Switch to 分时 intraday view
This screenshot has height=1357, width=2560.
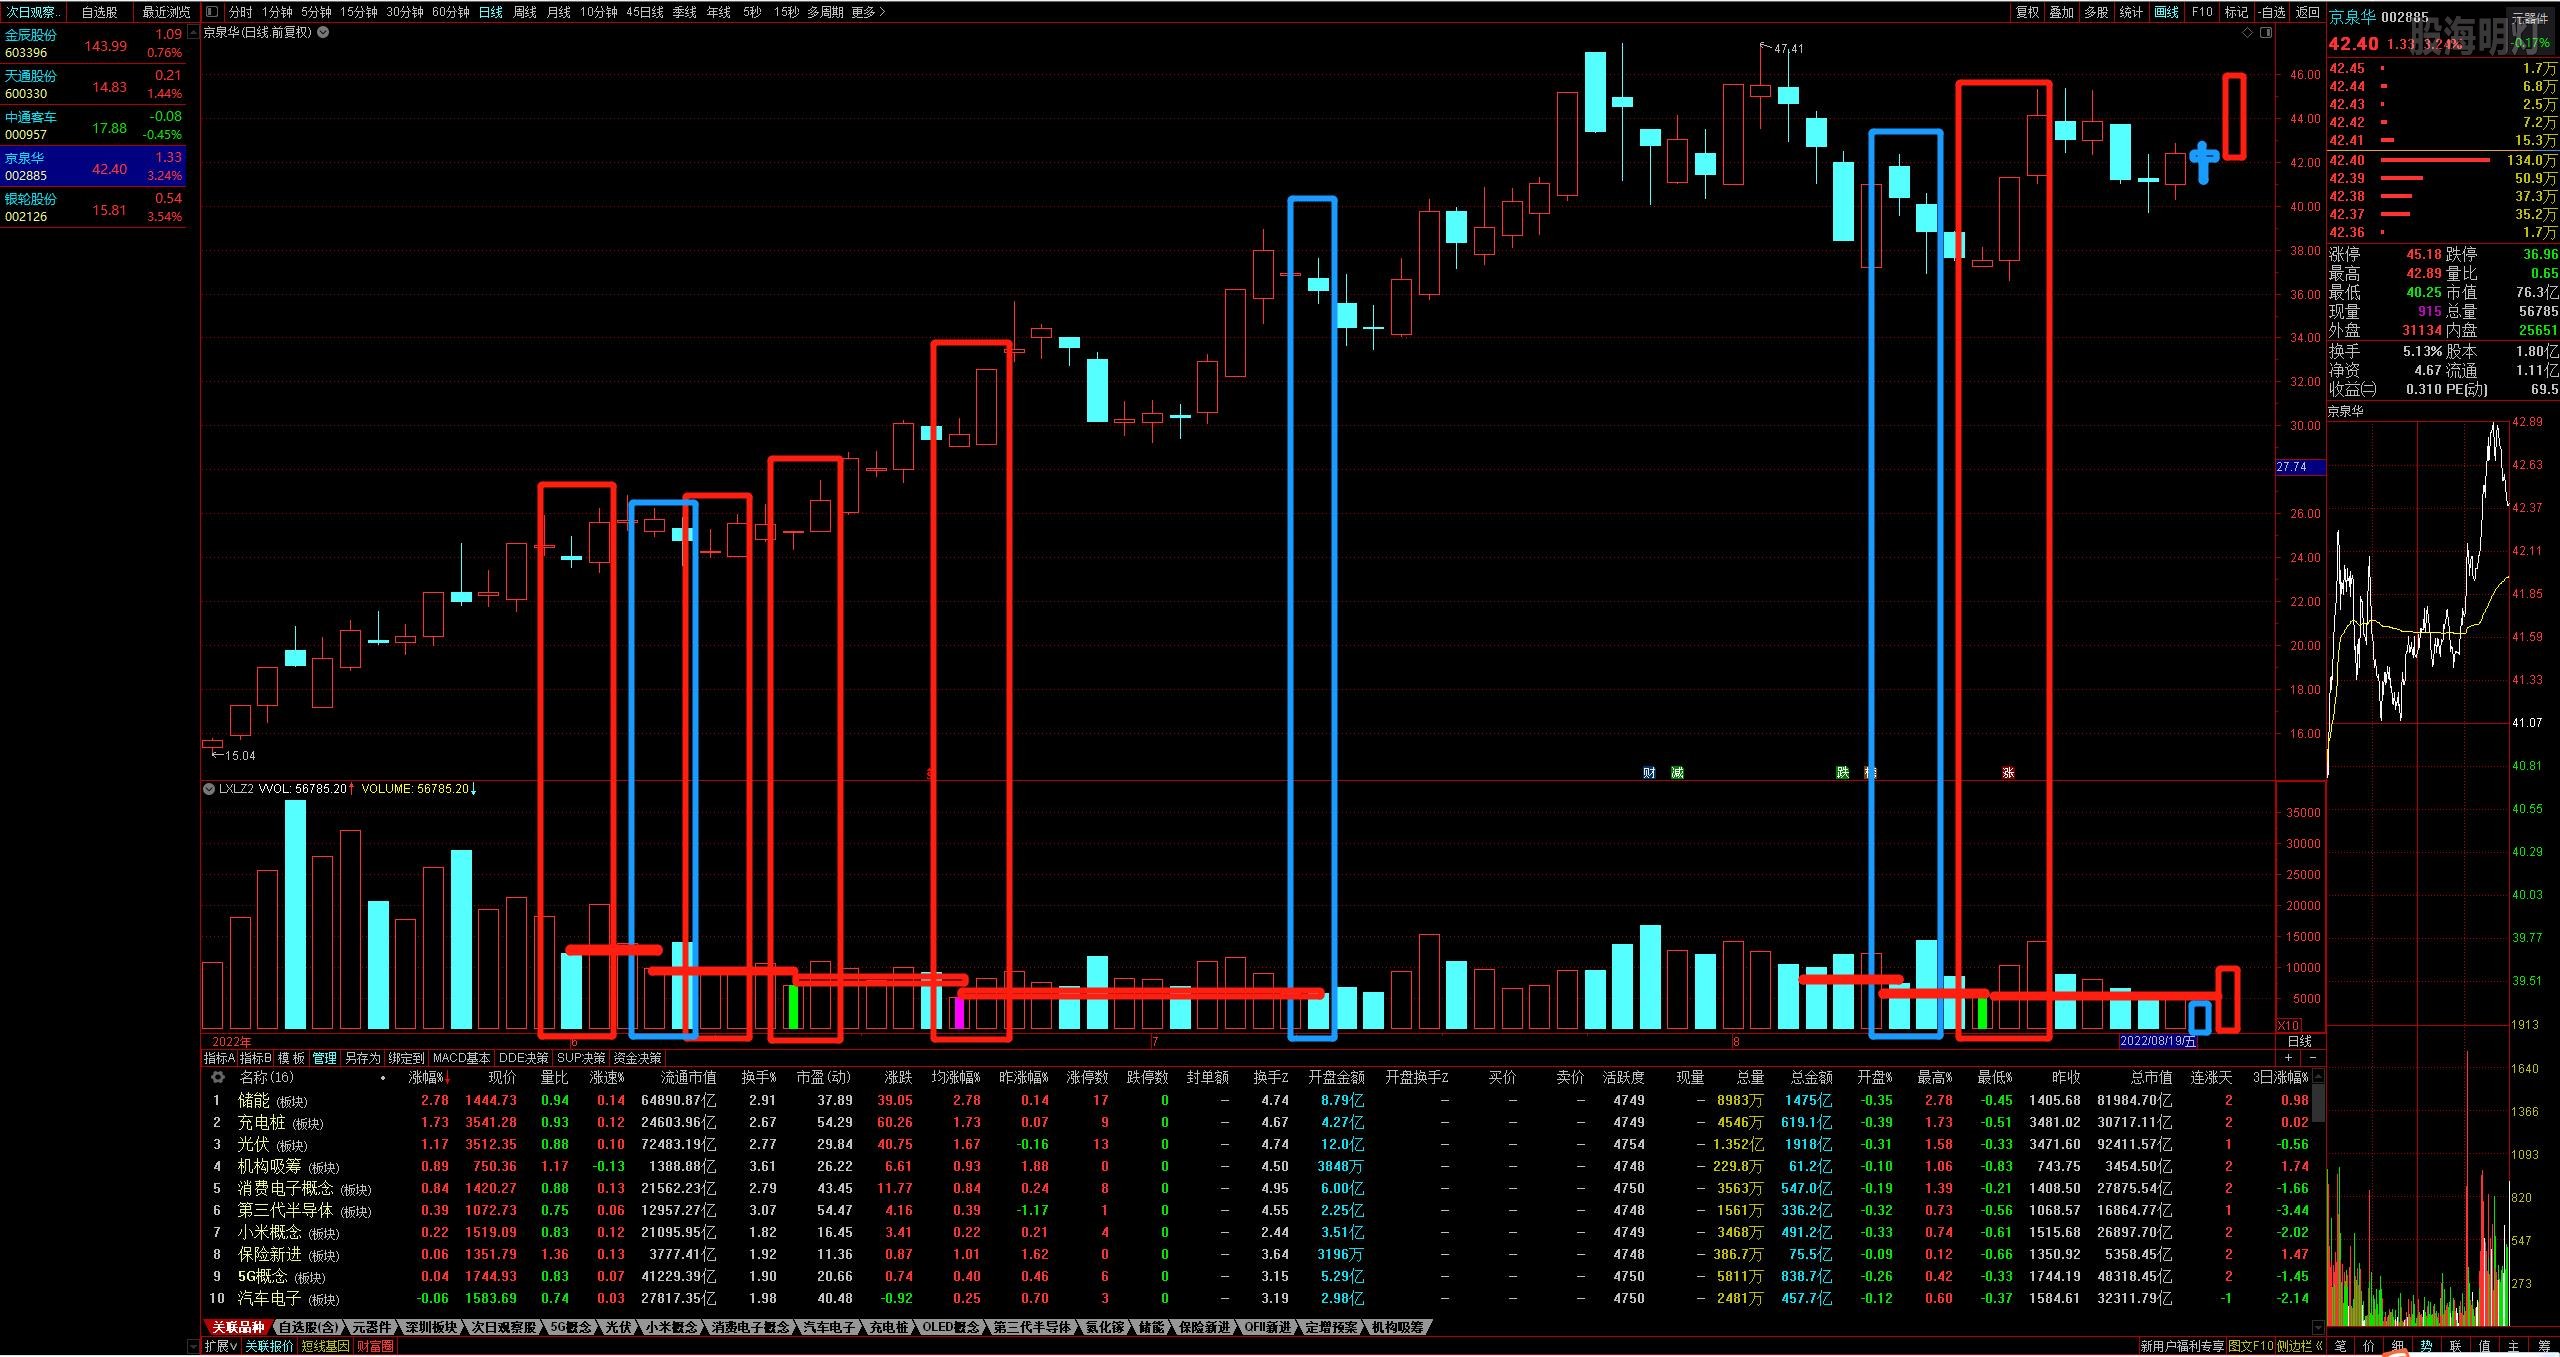tap(240, 12)
